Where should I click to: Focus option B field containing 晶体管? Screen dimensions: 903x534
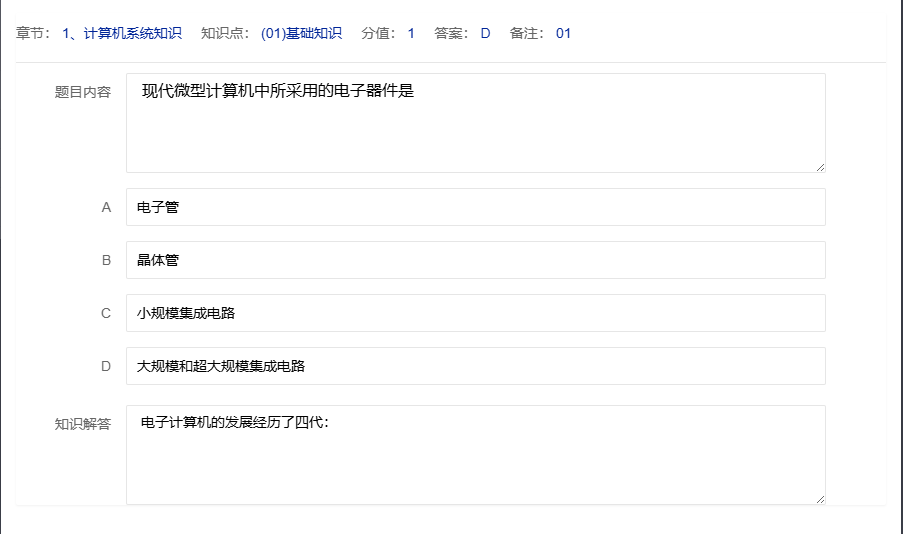point(475,260)
